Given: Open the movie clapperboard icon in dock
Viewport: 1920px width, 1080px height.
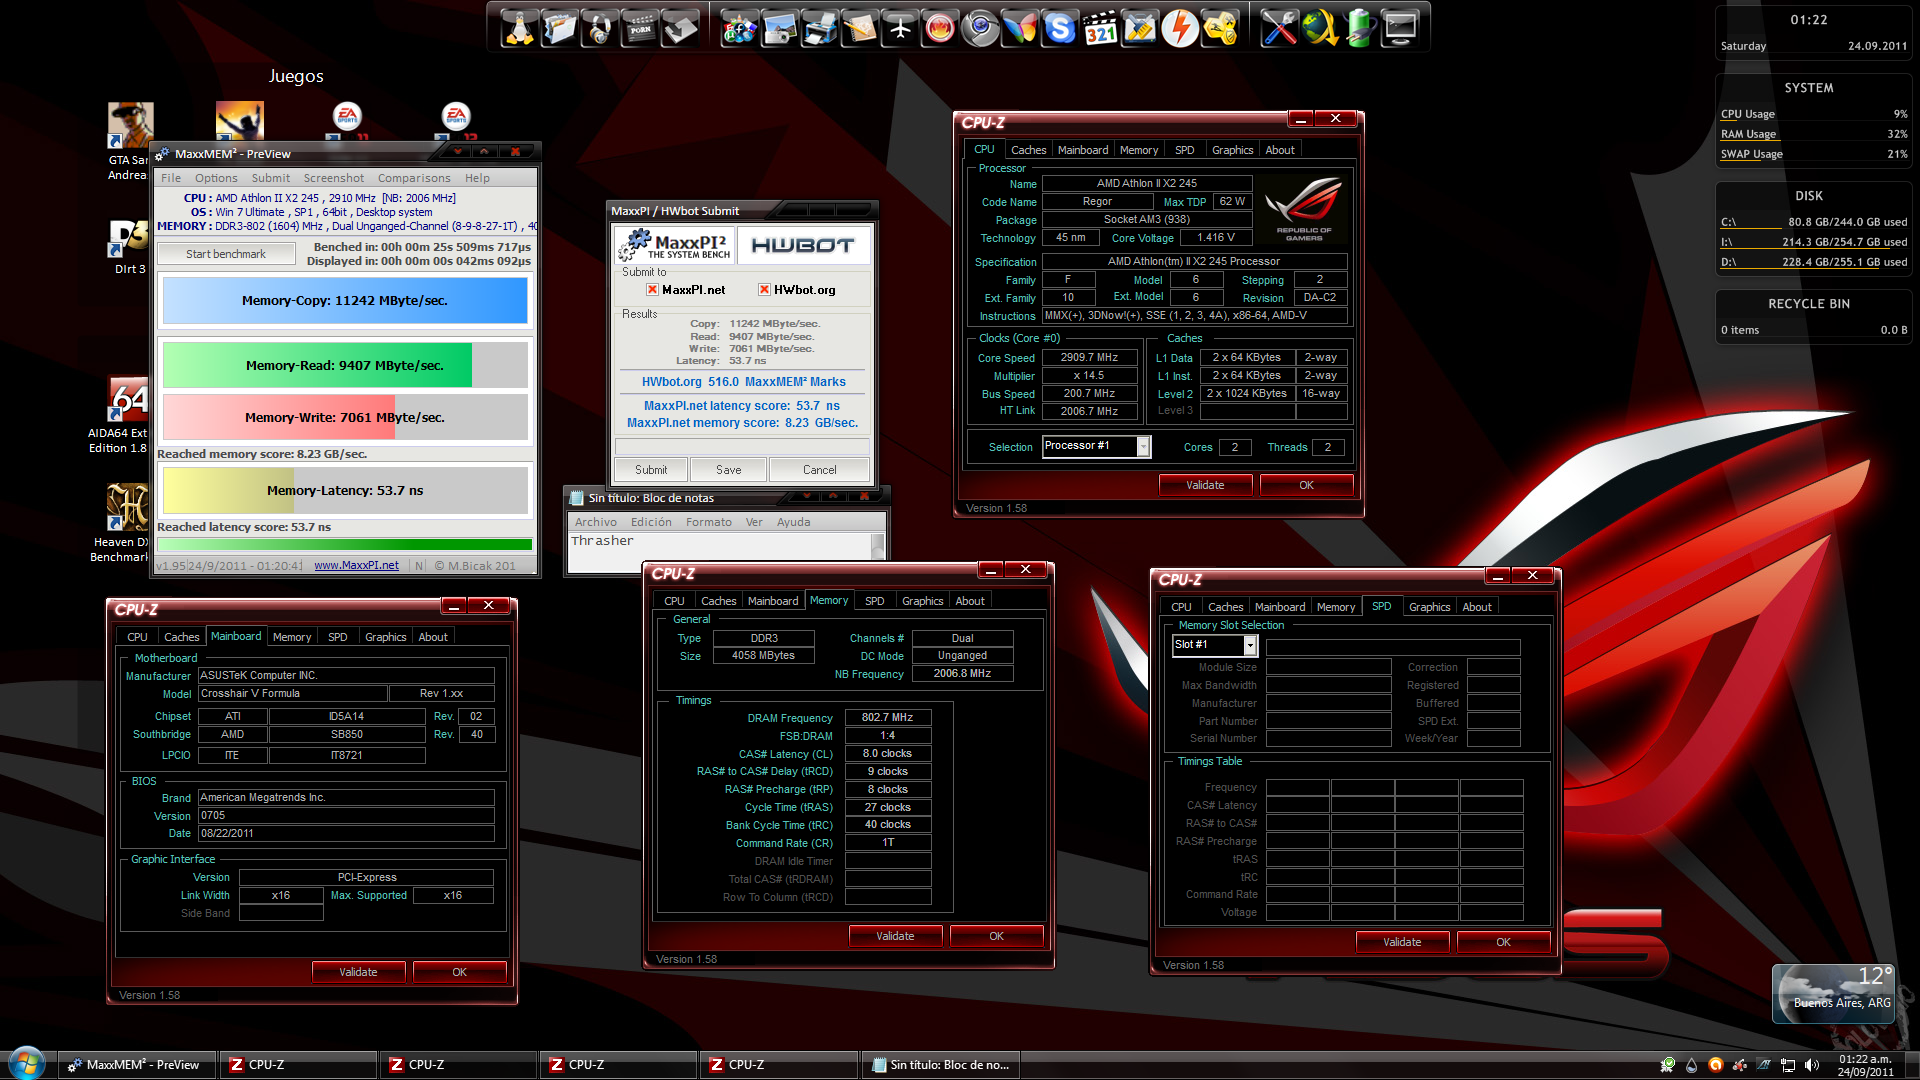Looking at the screenshot, I should pos(640,28).
